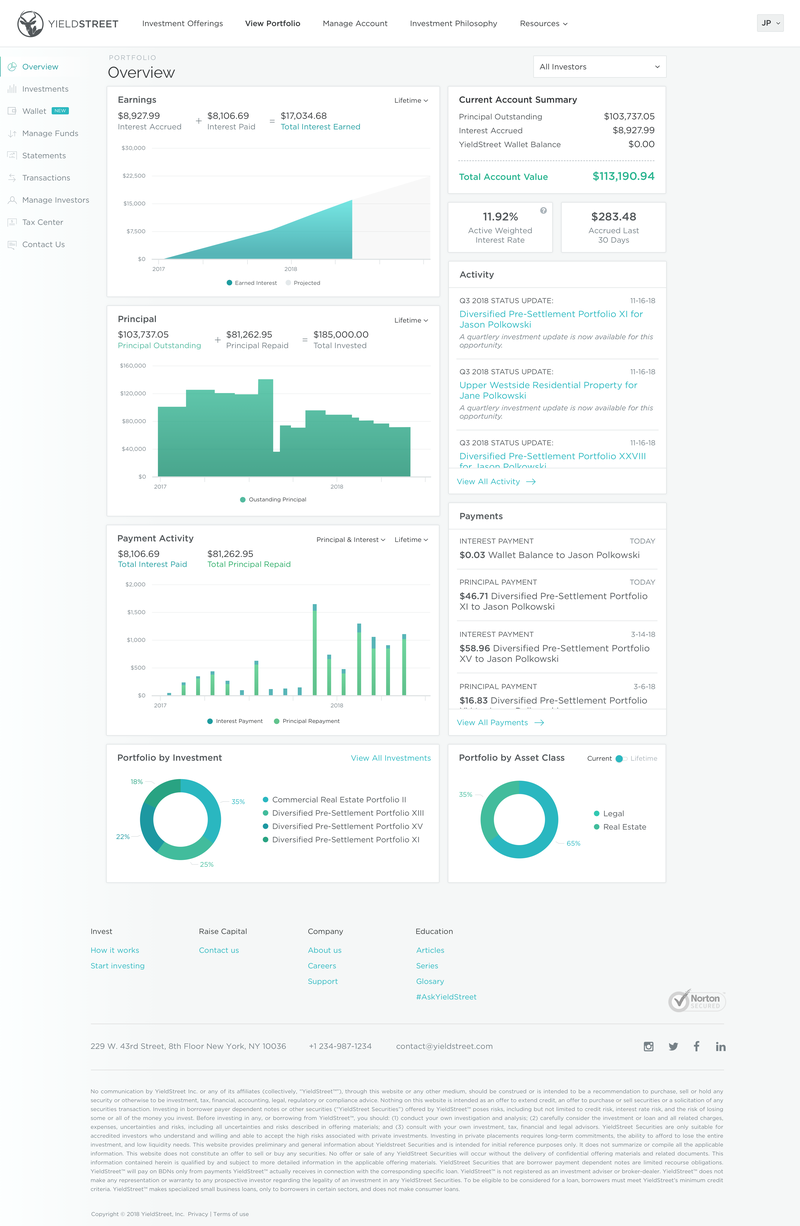Toggle the Projected legend marker
The image size is (800, 1226).
(x=288, y=283)
